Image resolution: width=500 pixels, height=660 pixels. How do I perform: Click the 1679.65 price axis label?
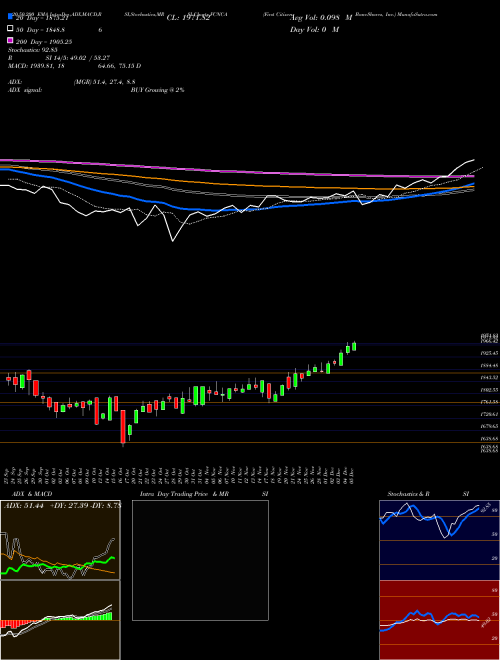[489, 426]
